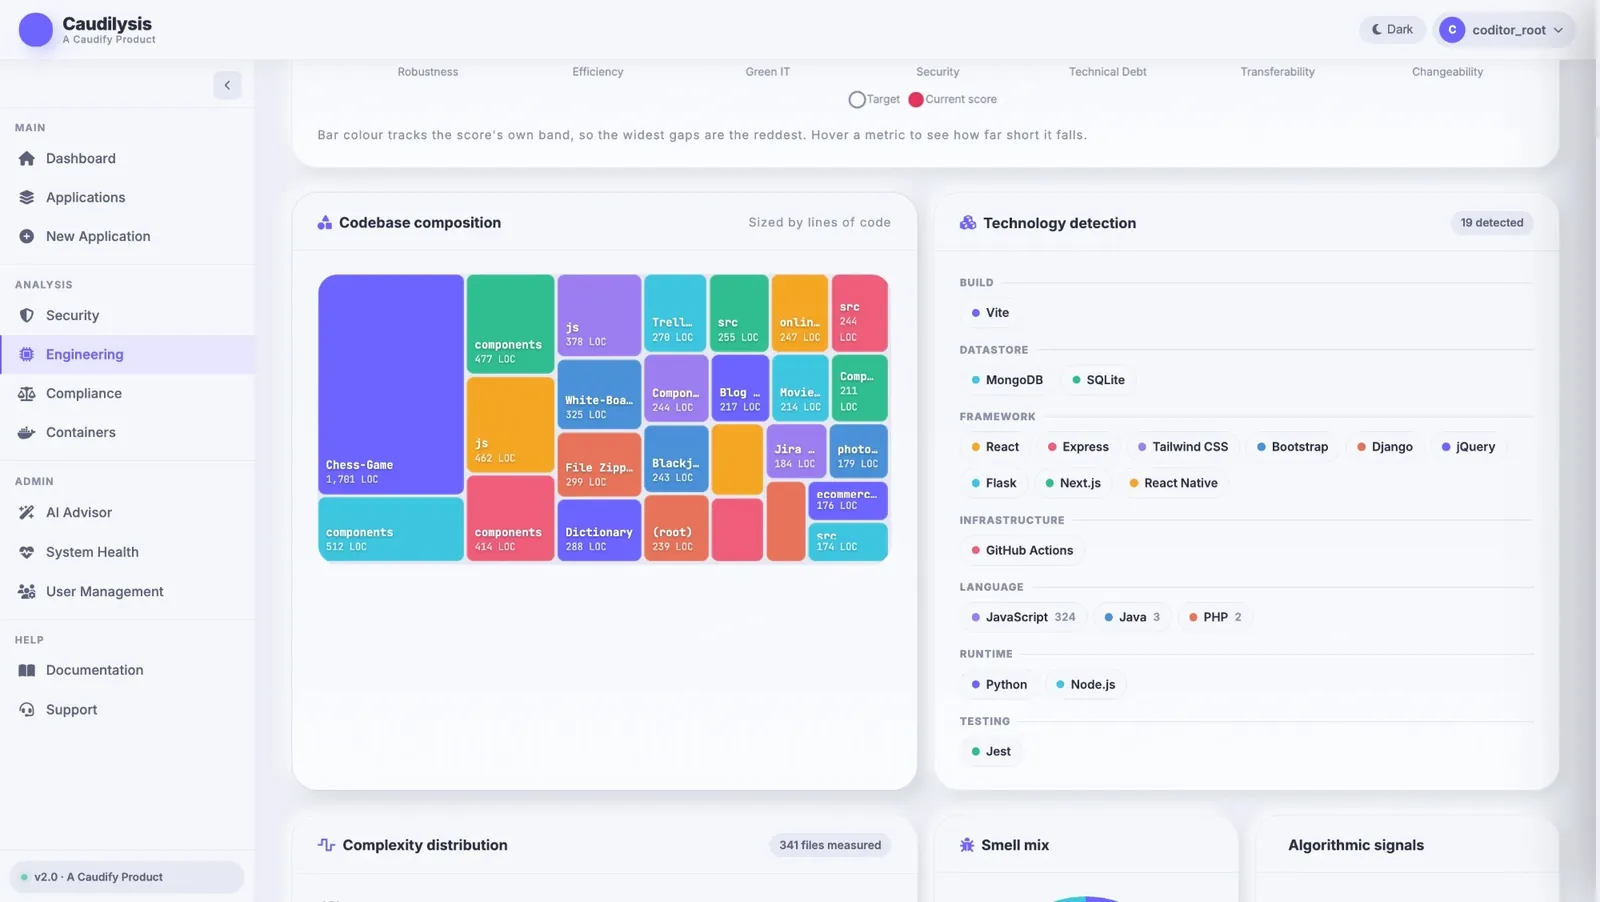Click the White-Boa… 325 LOC block

pyautogui.click(x=599, y=394)
